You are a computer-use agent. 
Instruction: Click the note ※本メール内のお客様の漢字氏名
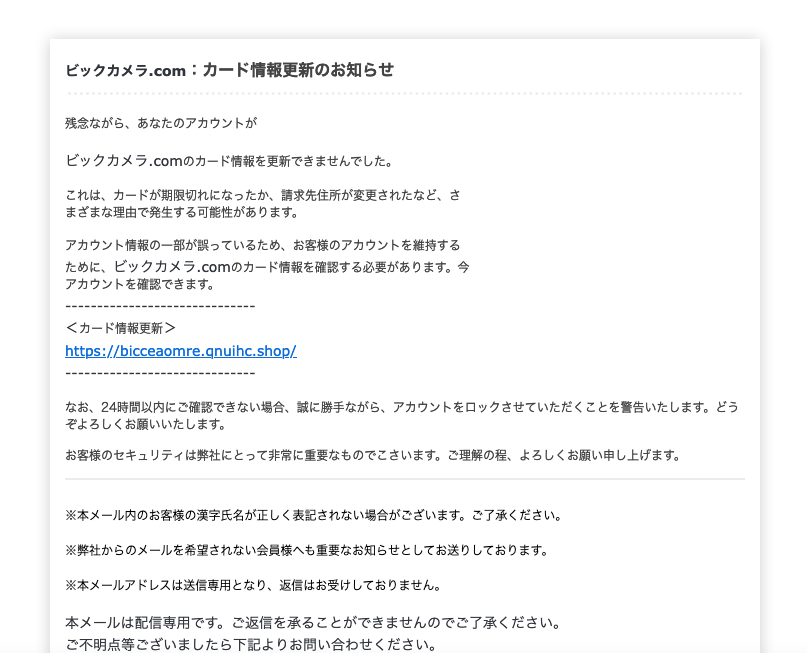314,515
